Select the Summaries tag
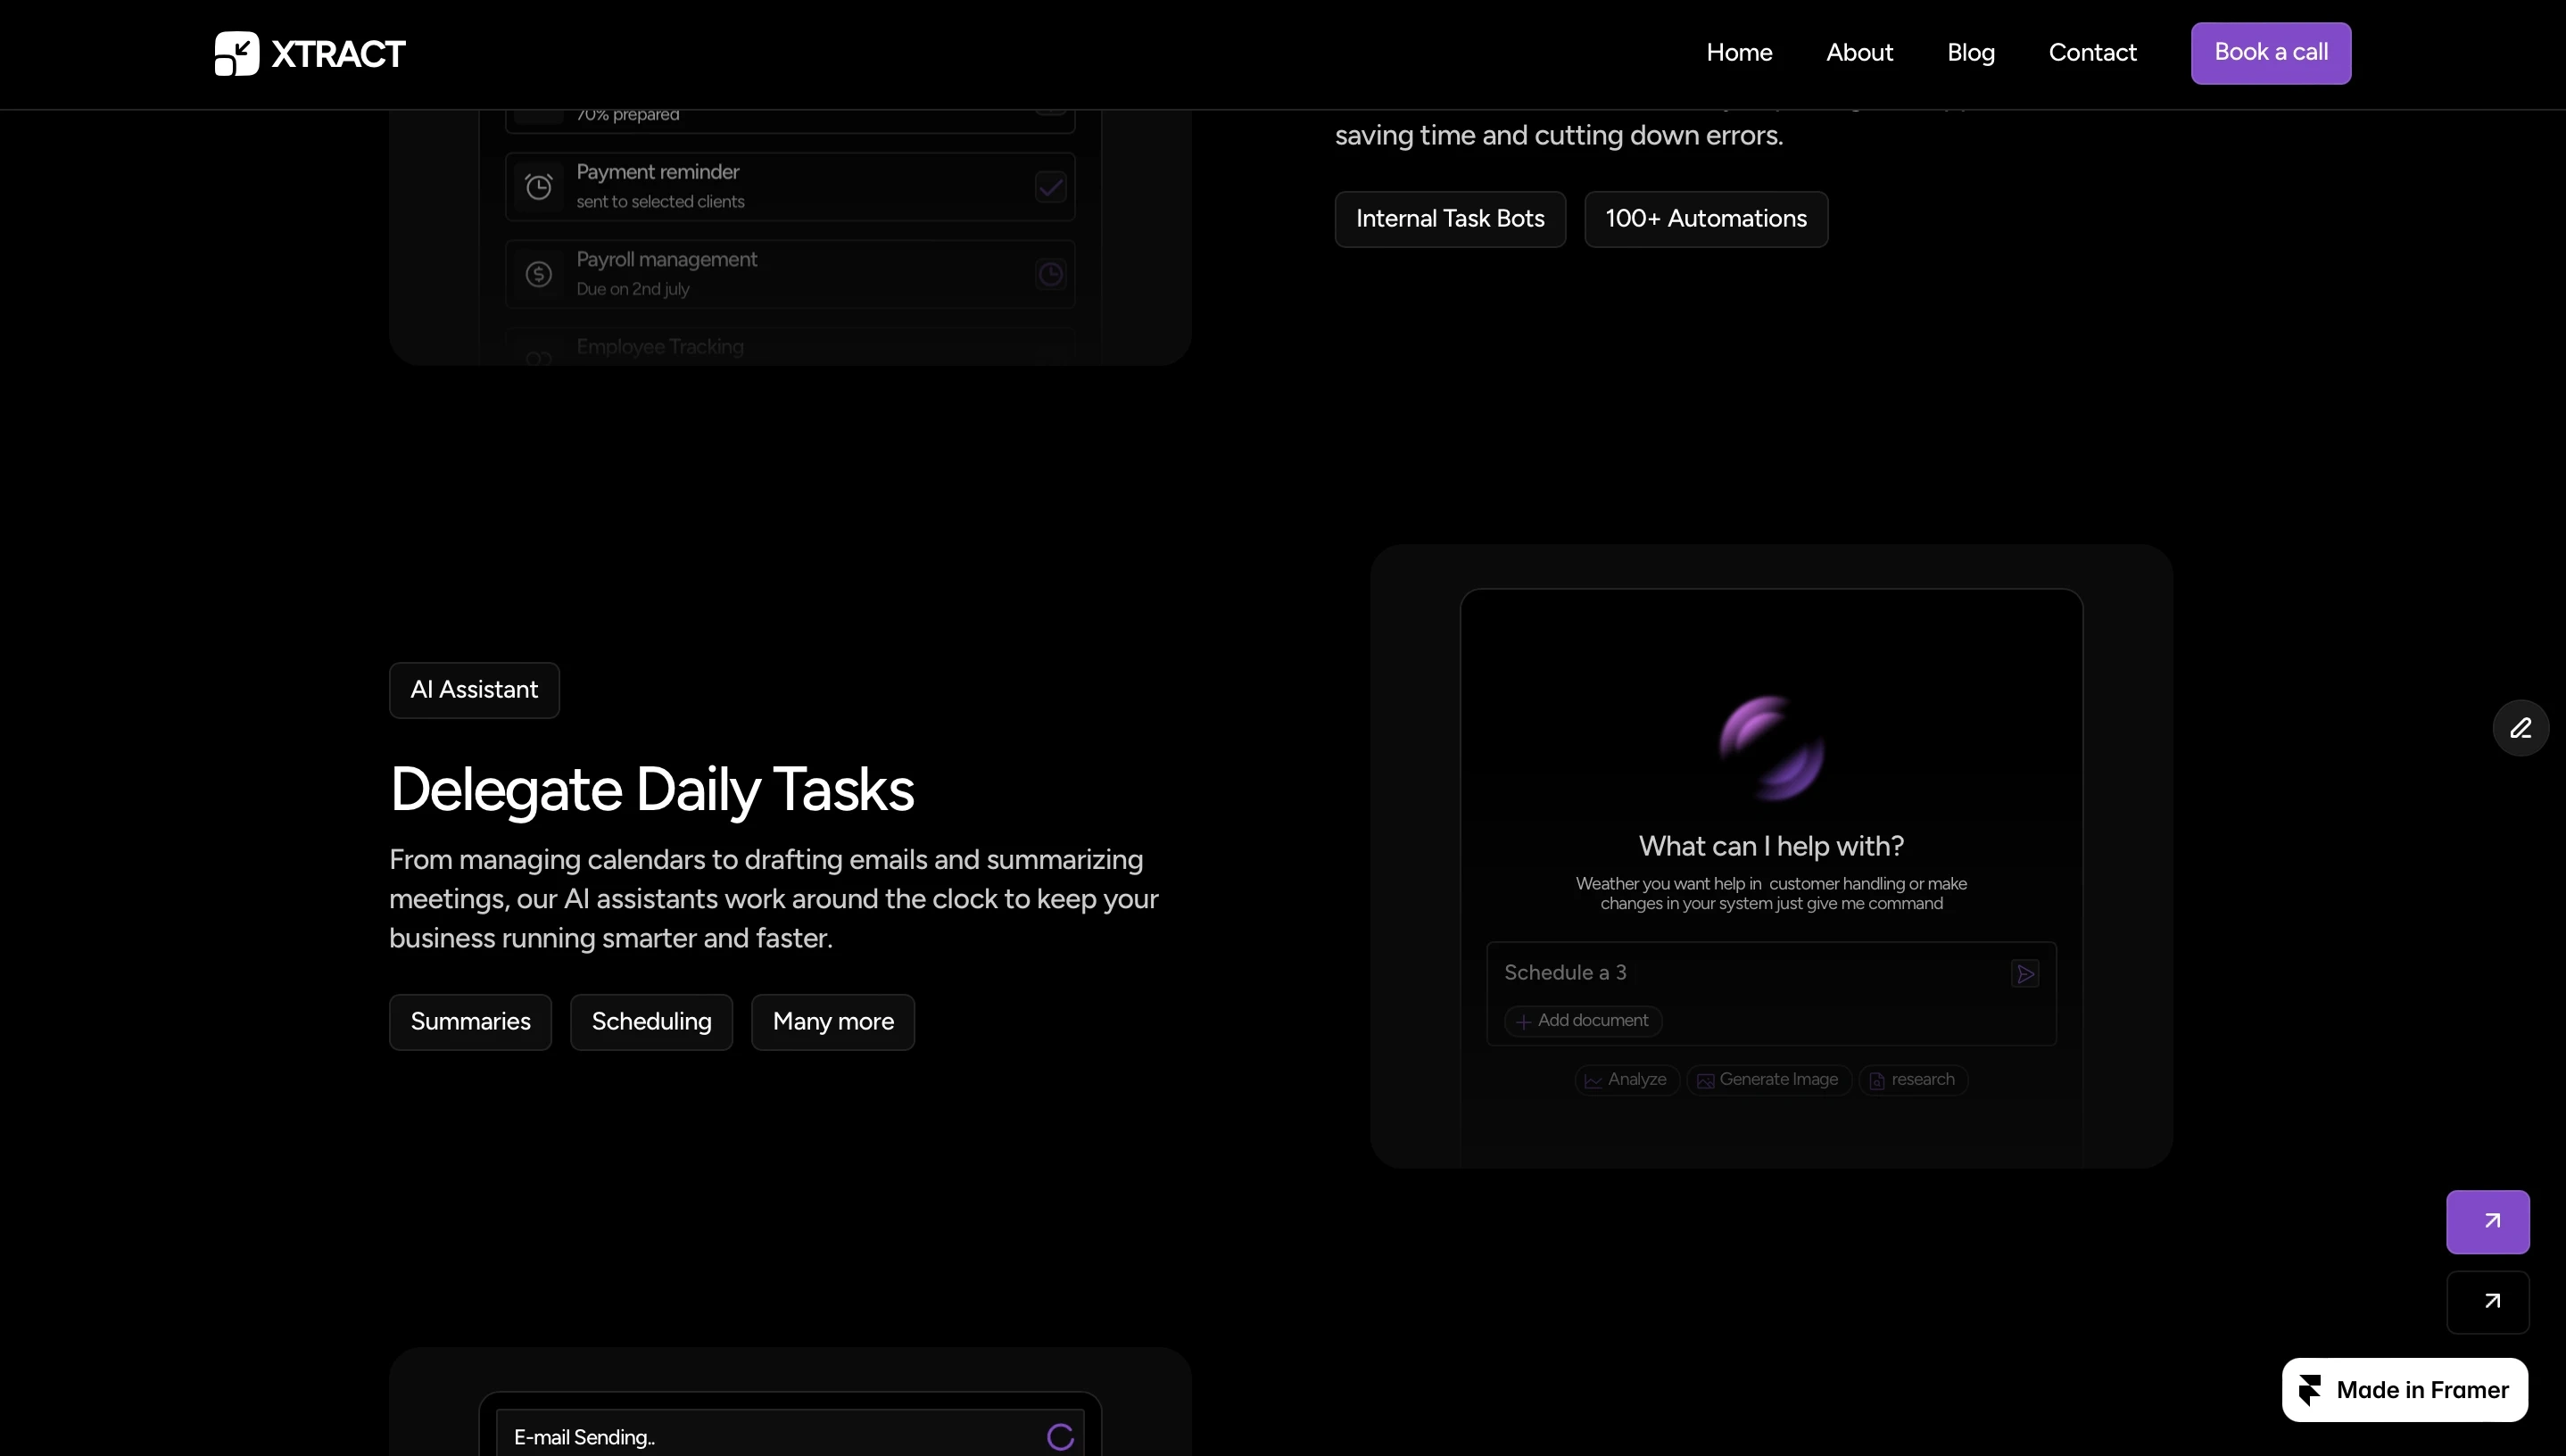This screenshot has height=1456, width=2566. 470,1022
